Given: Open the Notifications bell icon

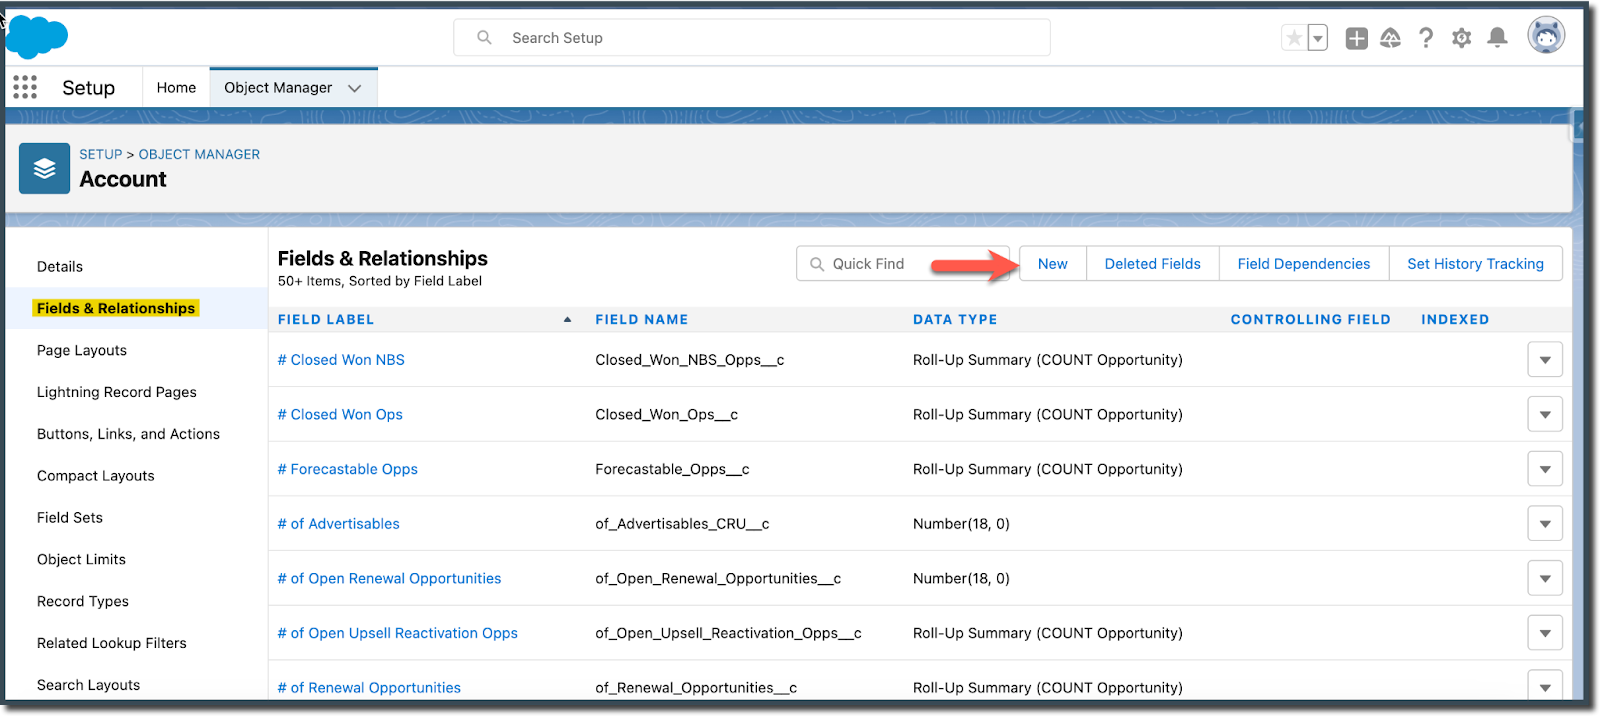Looking at the screenshot, I should tap(1497, 38).
